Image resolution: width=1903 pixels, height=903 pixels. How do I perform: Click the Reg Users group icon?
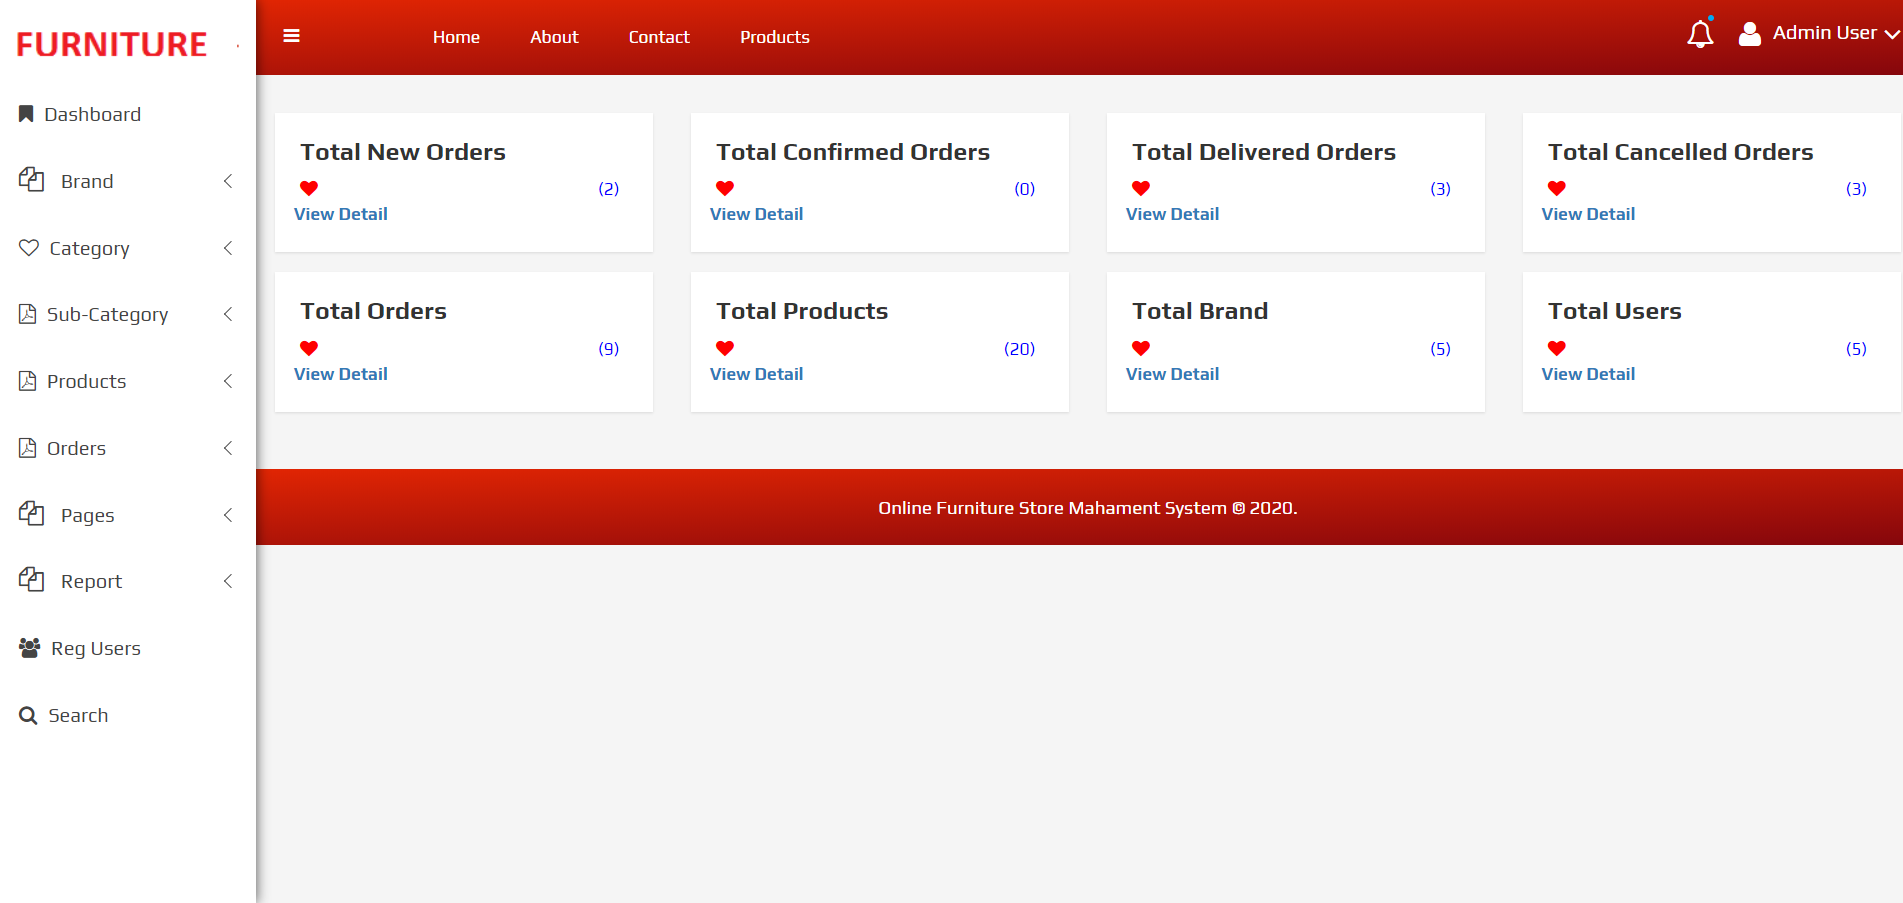pos(30,648)
